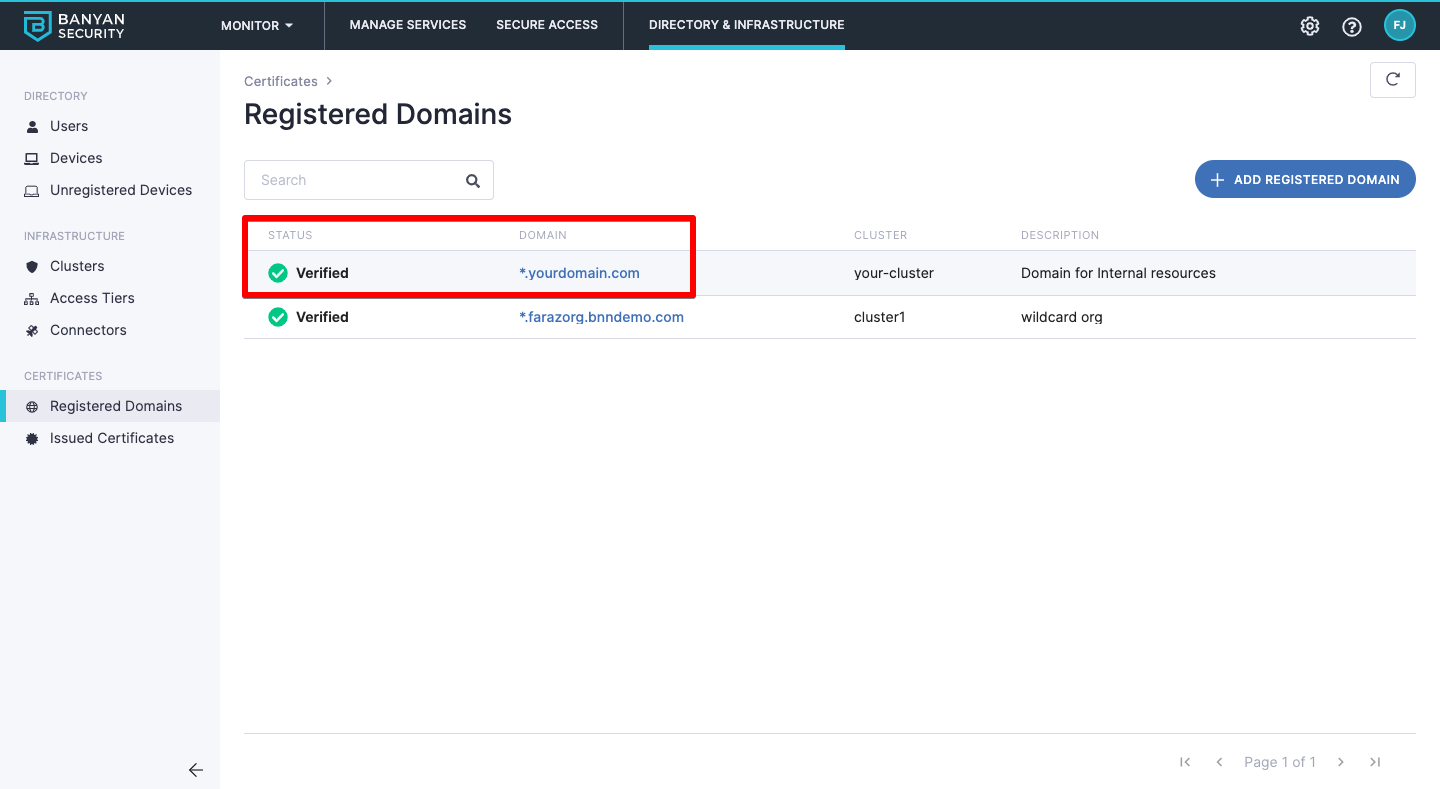Viewport: 1440px width, 789px height.
Task: Open the *.yourdomain.com domain link
Action: pos(579,273)
